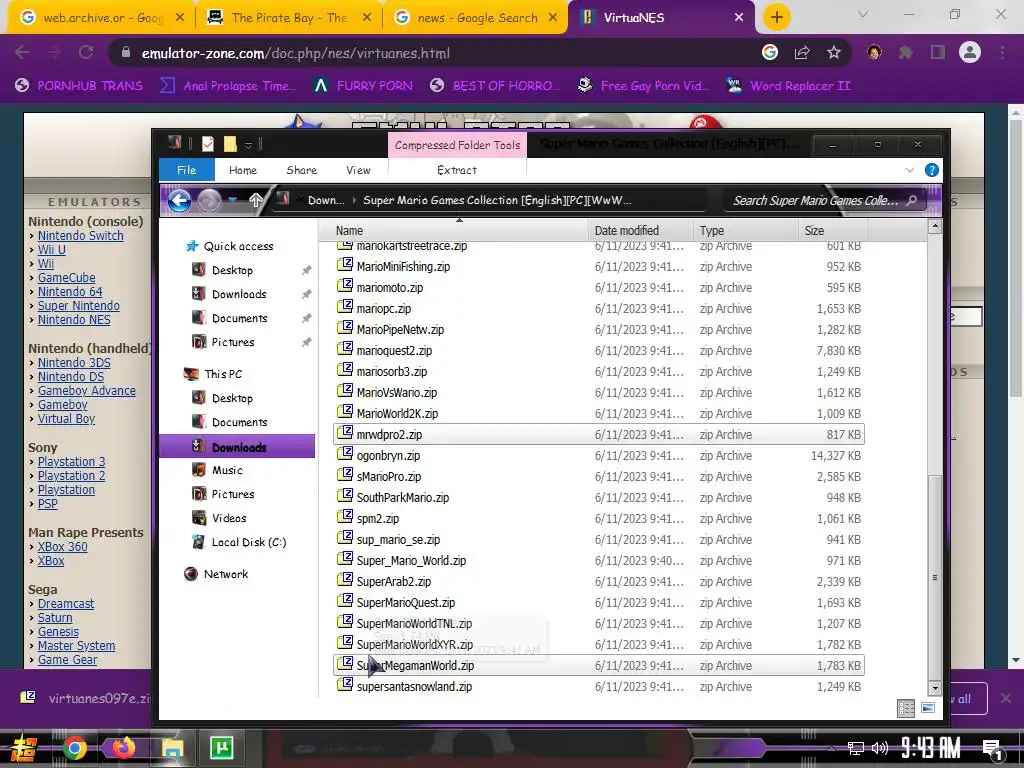1024x768 pixels.
Task: Click the Back arrow in File Explorer
Action: [179, 200]
